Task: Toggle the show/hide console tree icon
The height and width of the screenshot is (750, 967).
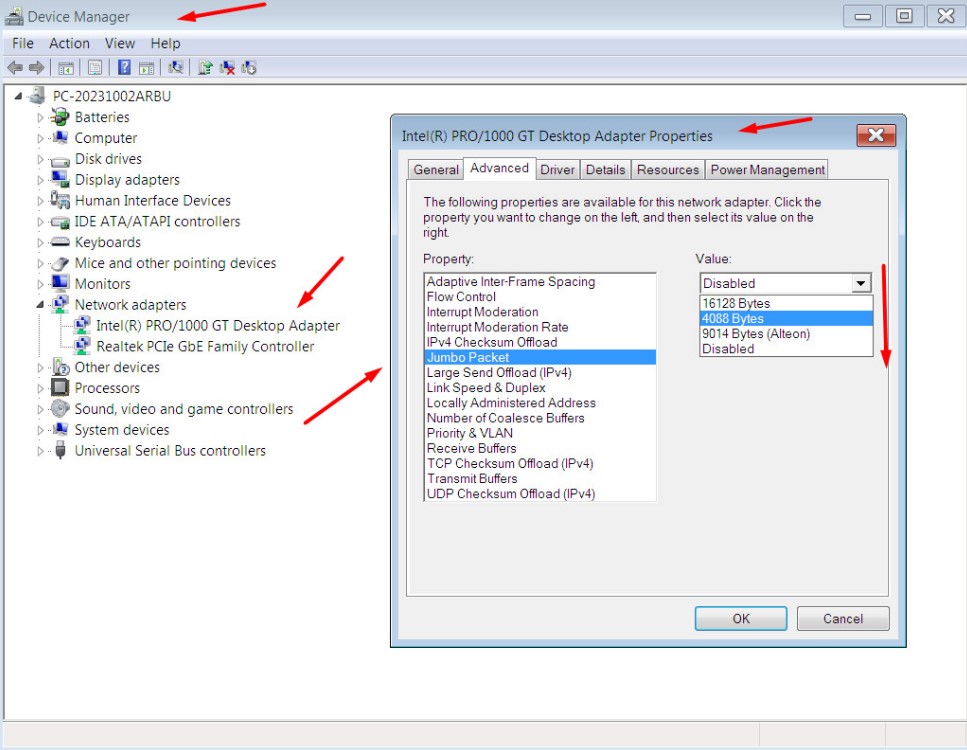Action: click(65, 68)
